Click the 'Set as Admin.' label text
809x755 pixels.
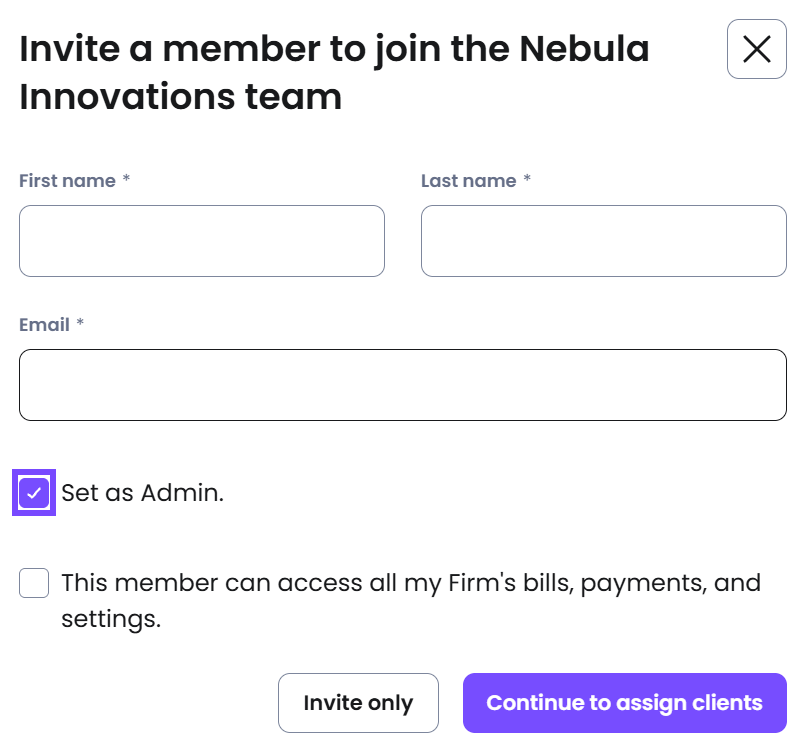point(142,493)
